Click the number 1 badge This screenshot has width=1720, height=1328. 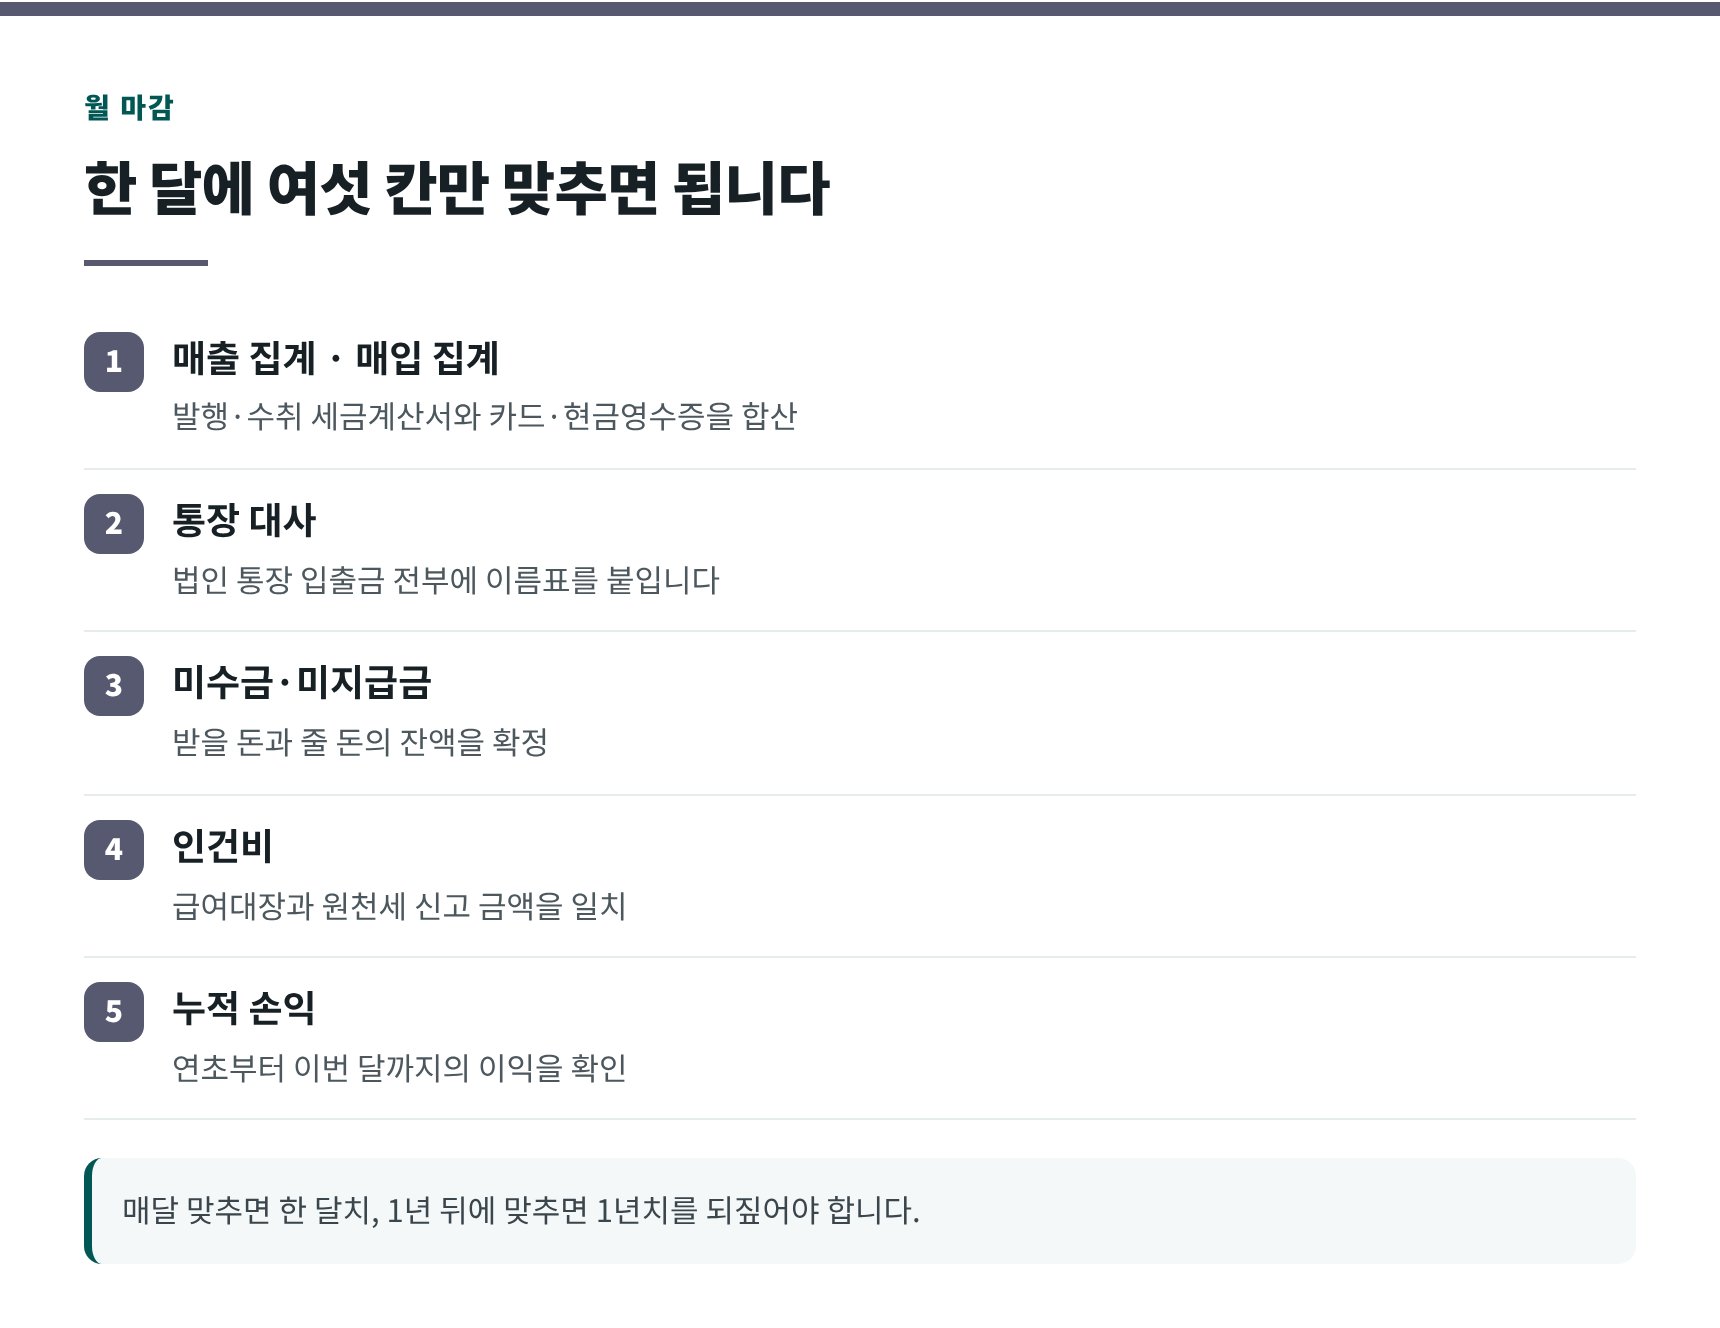[114, 361]
